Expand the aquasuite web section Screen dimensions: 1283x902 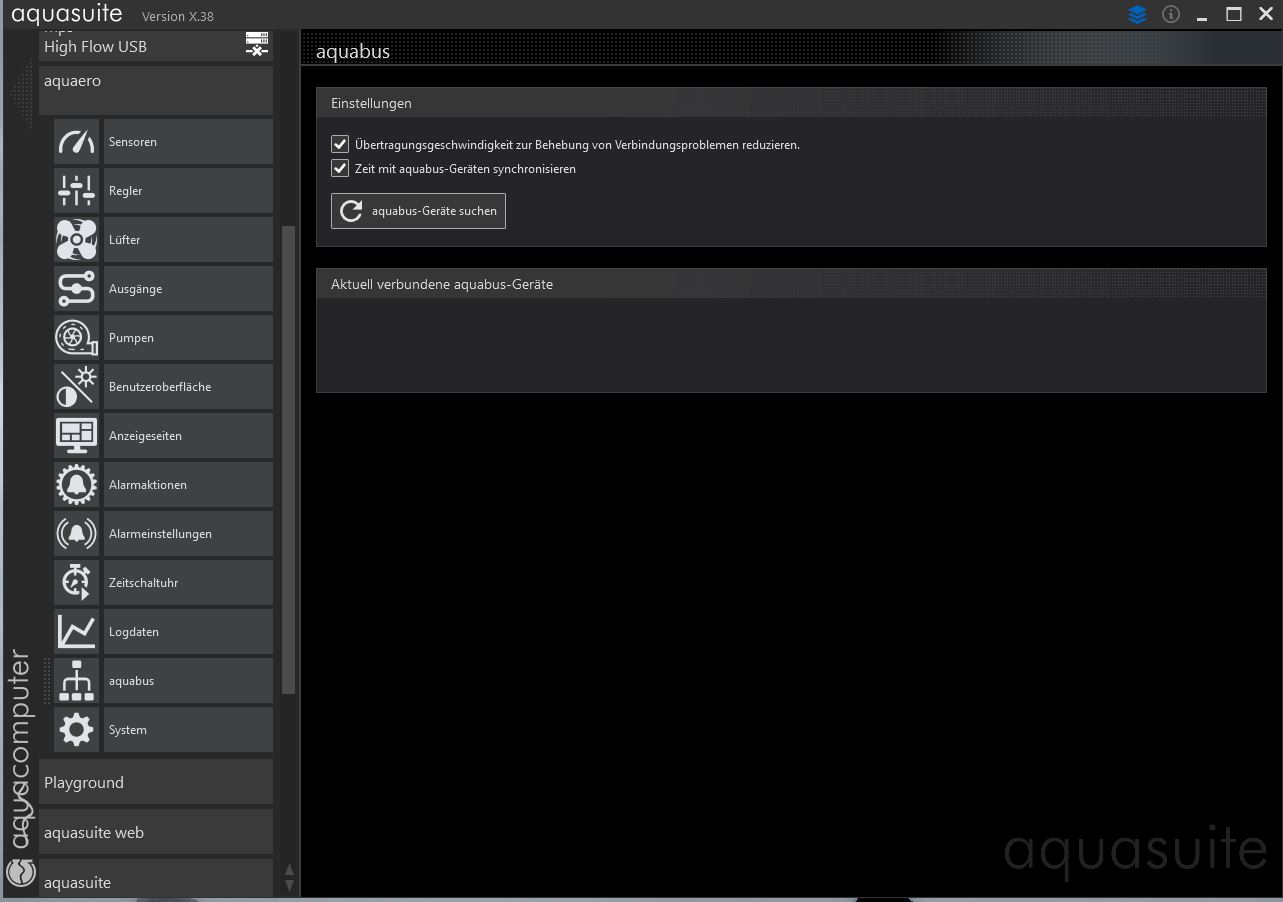click(156, 832)
